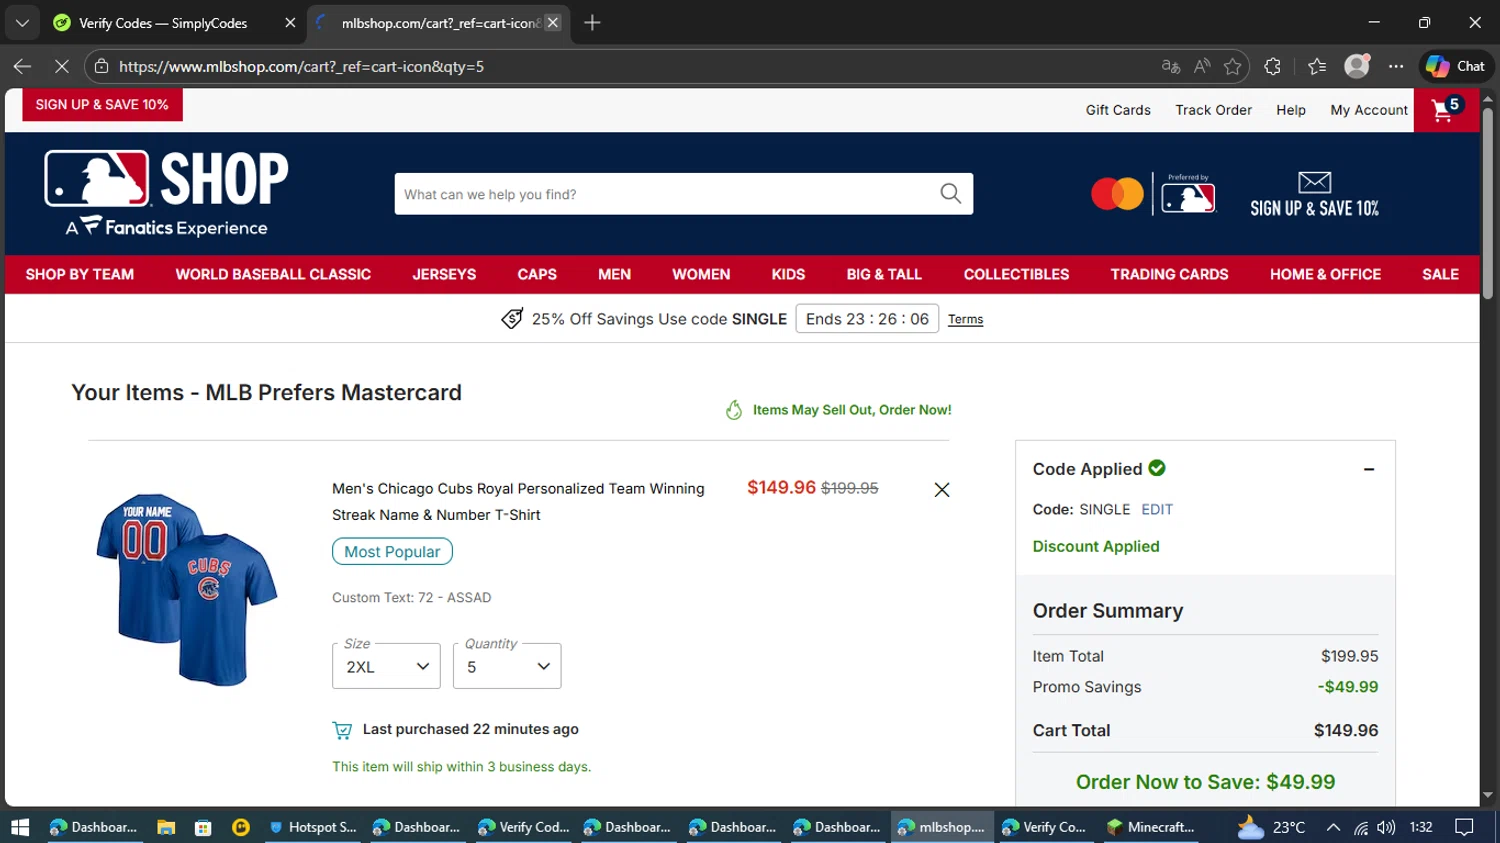The image size is (1500, 843).
Task: Click the search magnifier icon
Action: point(950,194)
